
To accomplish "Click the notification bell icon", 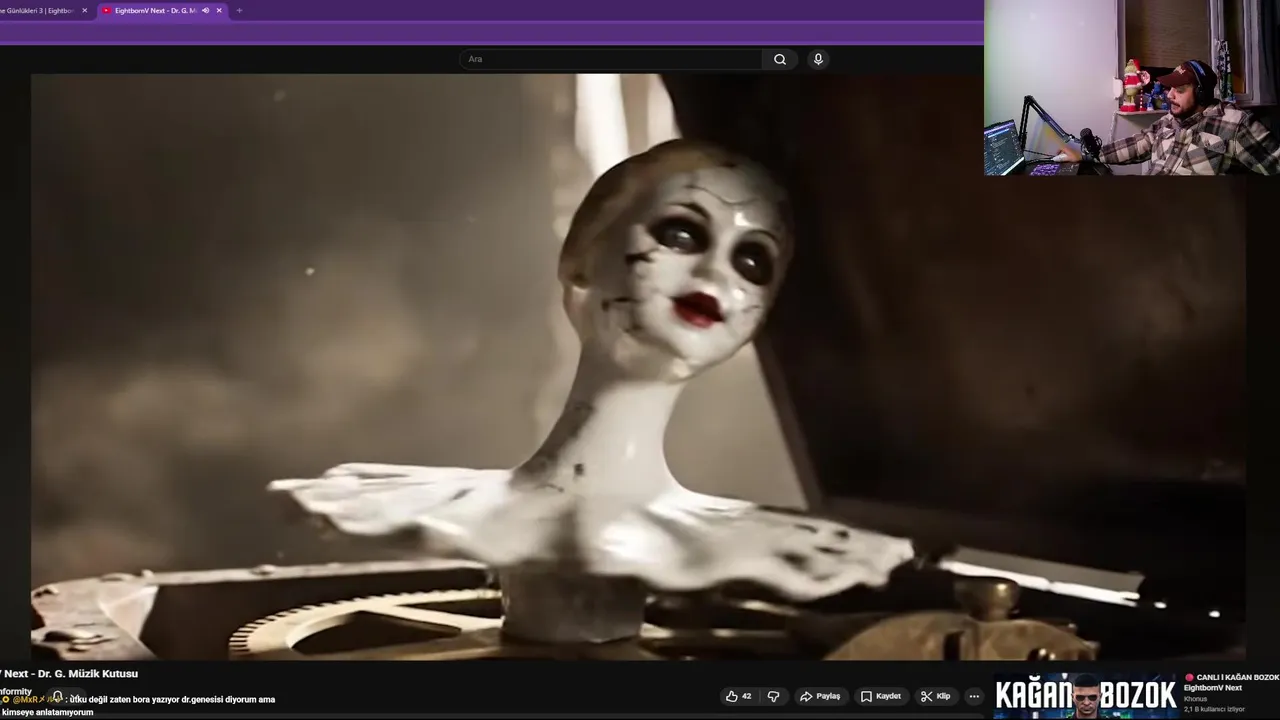I will (57, 697).
